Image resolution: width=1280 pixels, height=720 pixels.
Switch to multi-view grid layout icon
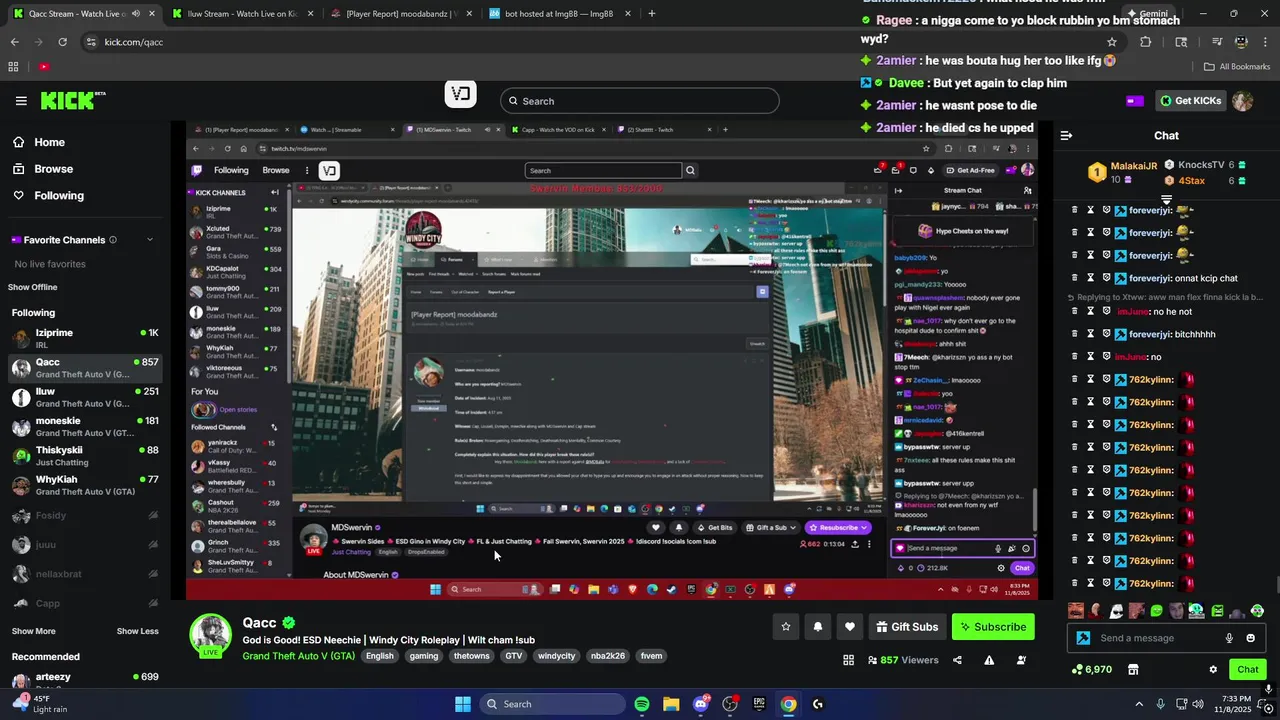(x=848, y=660)
